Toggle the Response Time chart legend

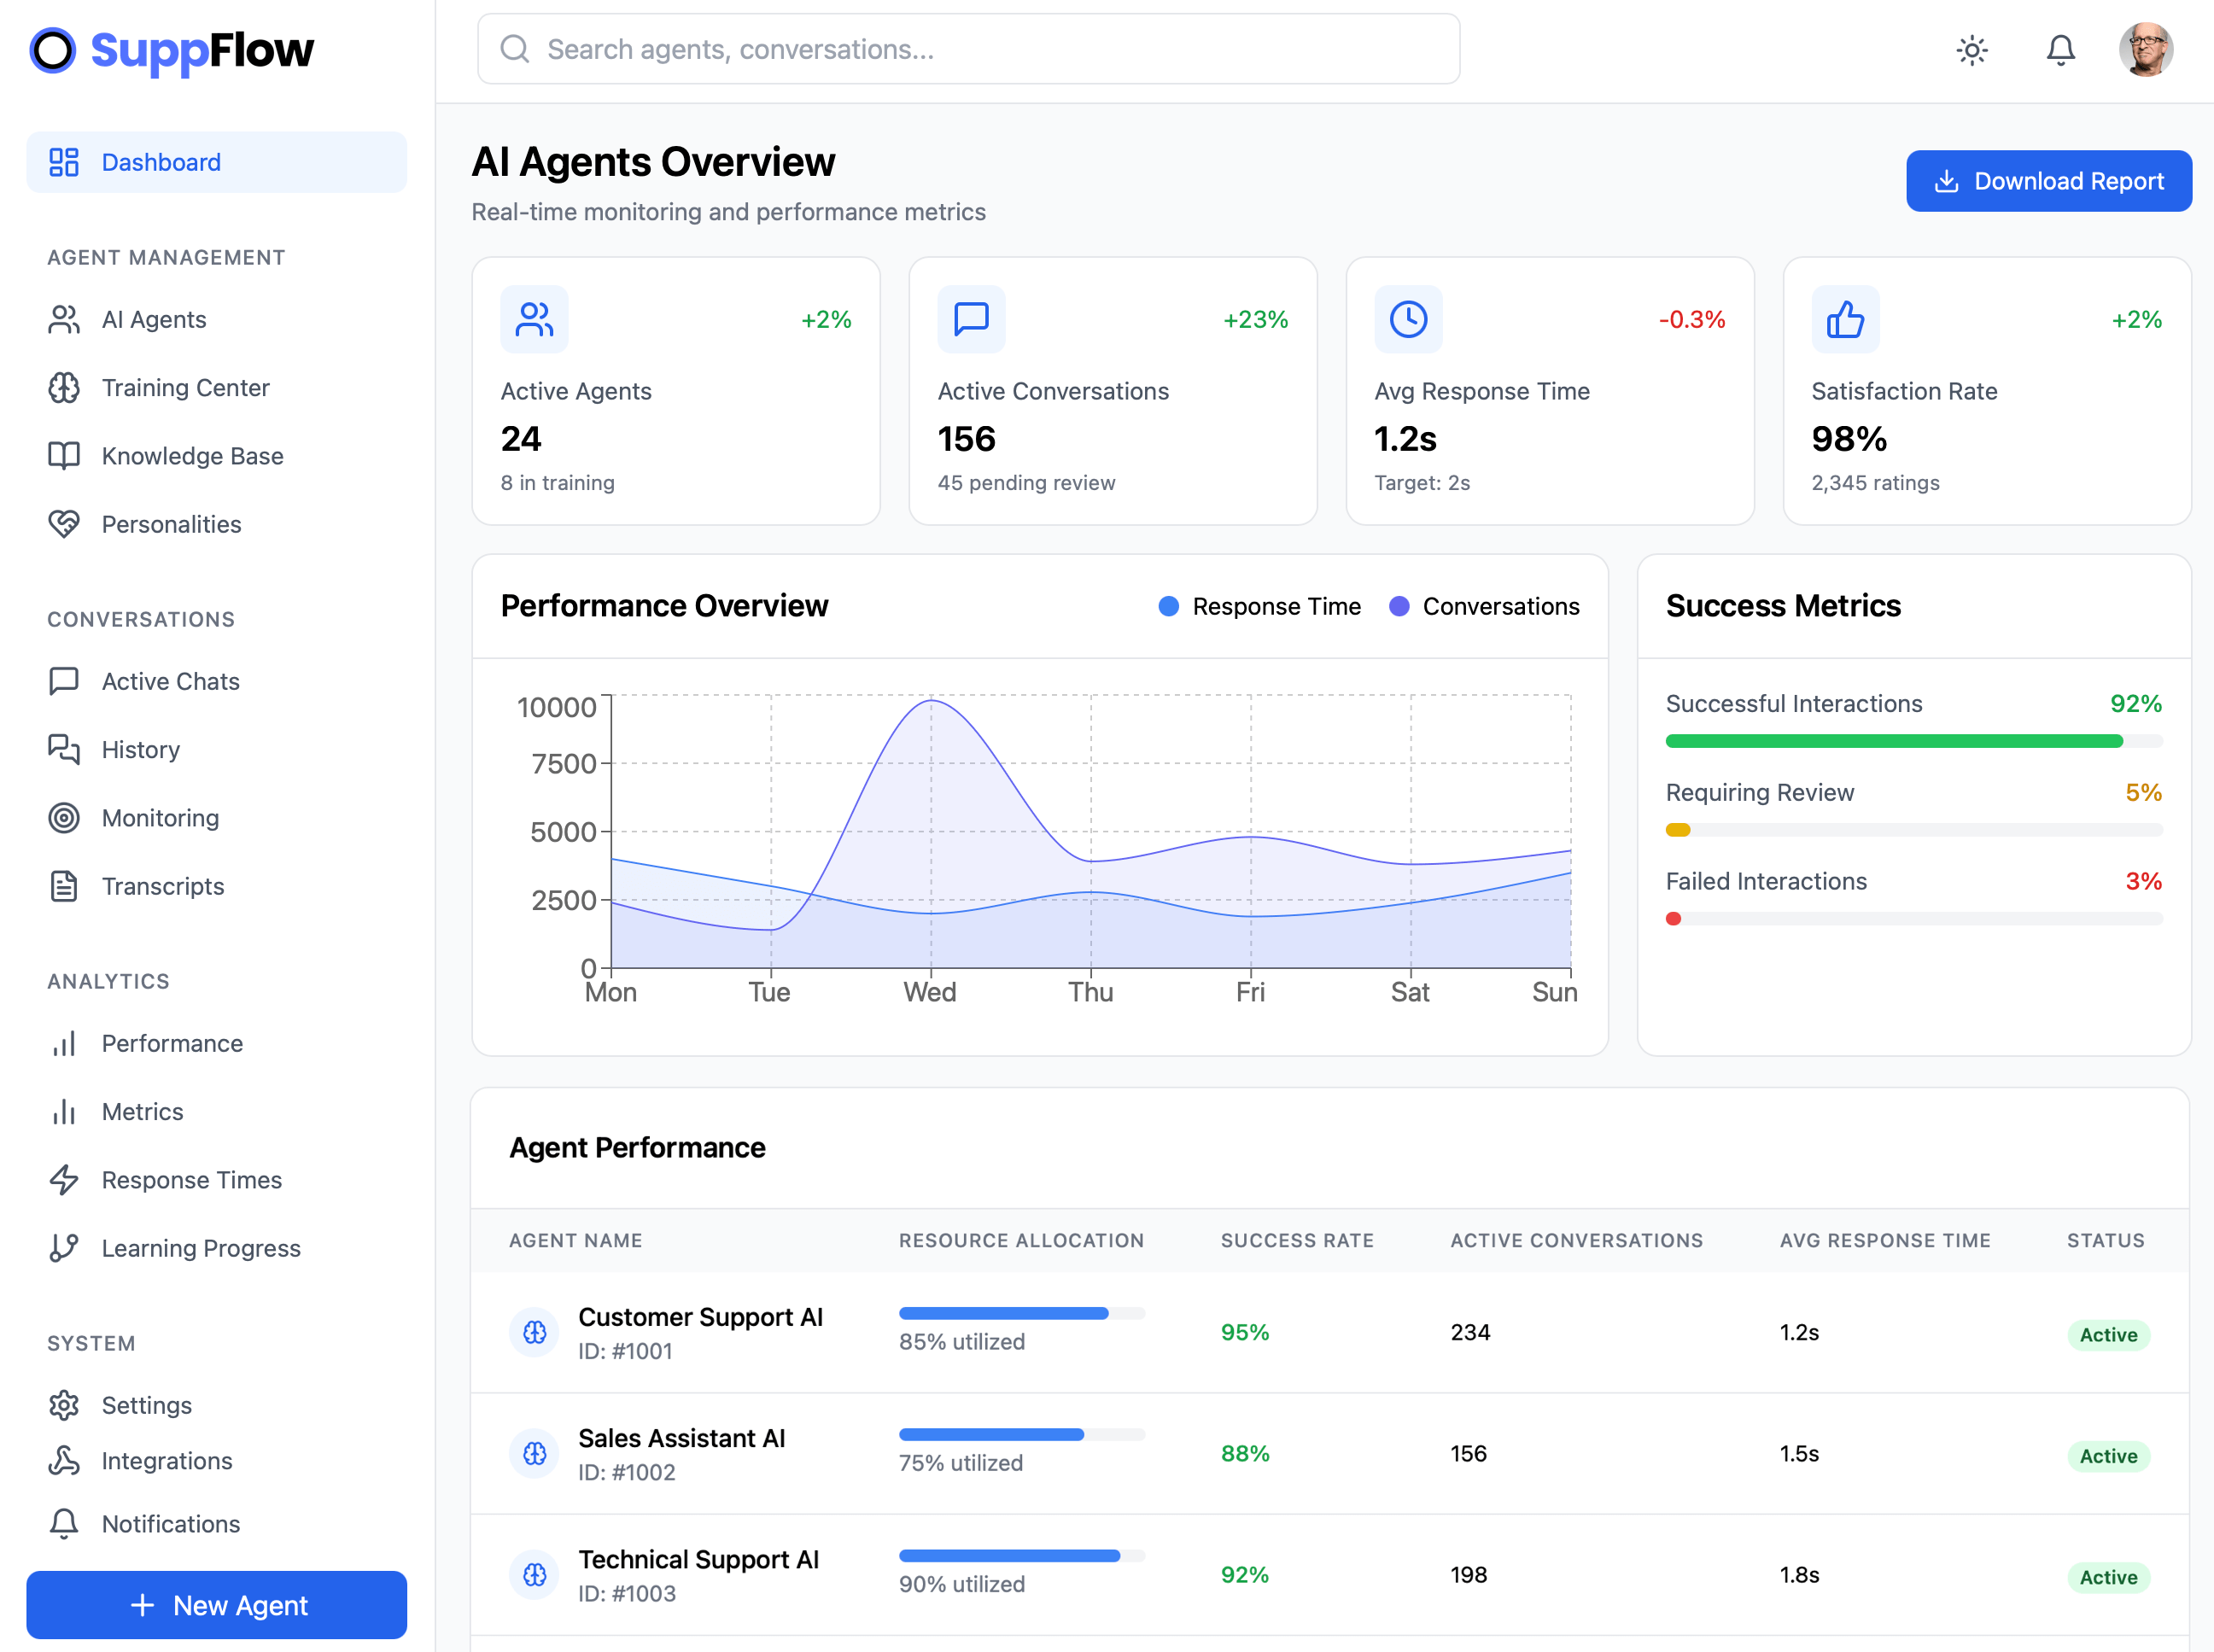[x=1259, y=606]
